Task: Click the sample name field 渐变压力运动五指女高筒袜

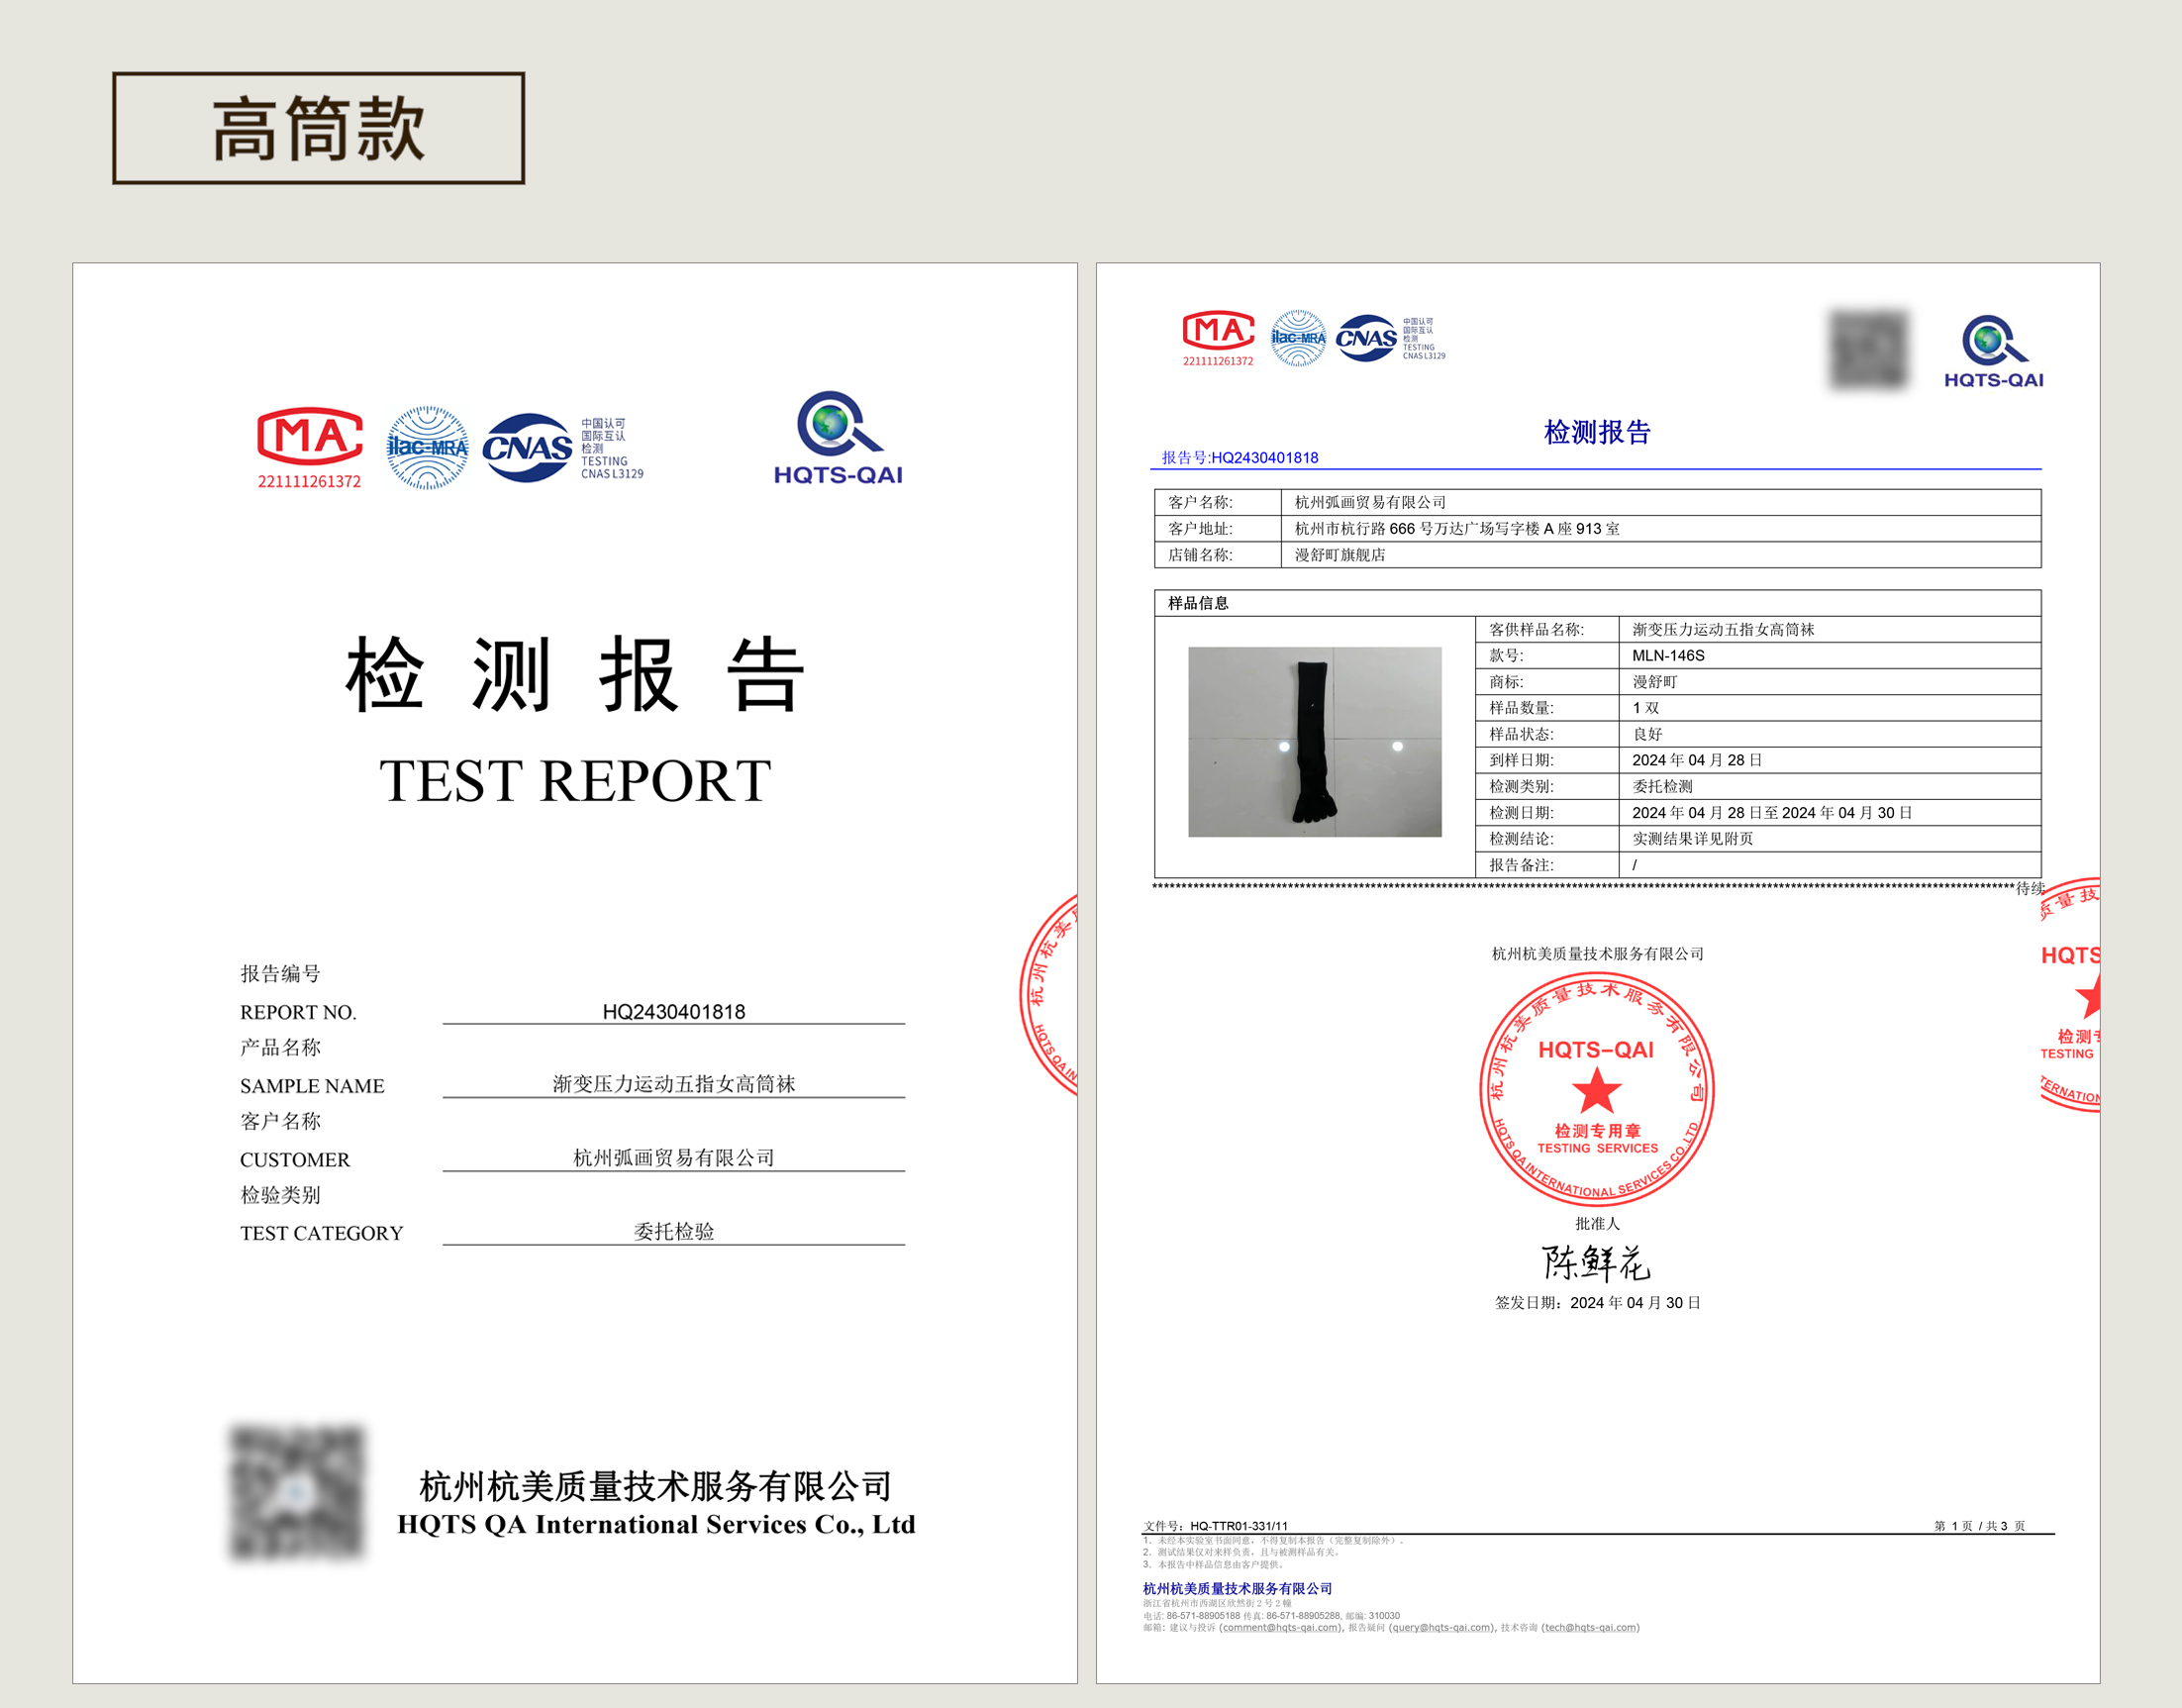Action: click(x=673, y=1084)
